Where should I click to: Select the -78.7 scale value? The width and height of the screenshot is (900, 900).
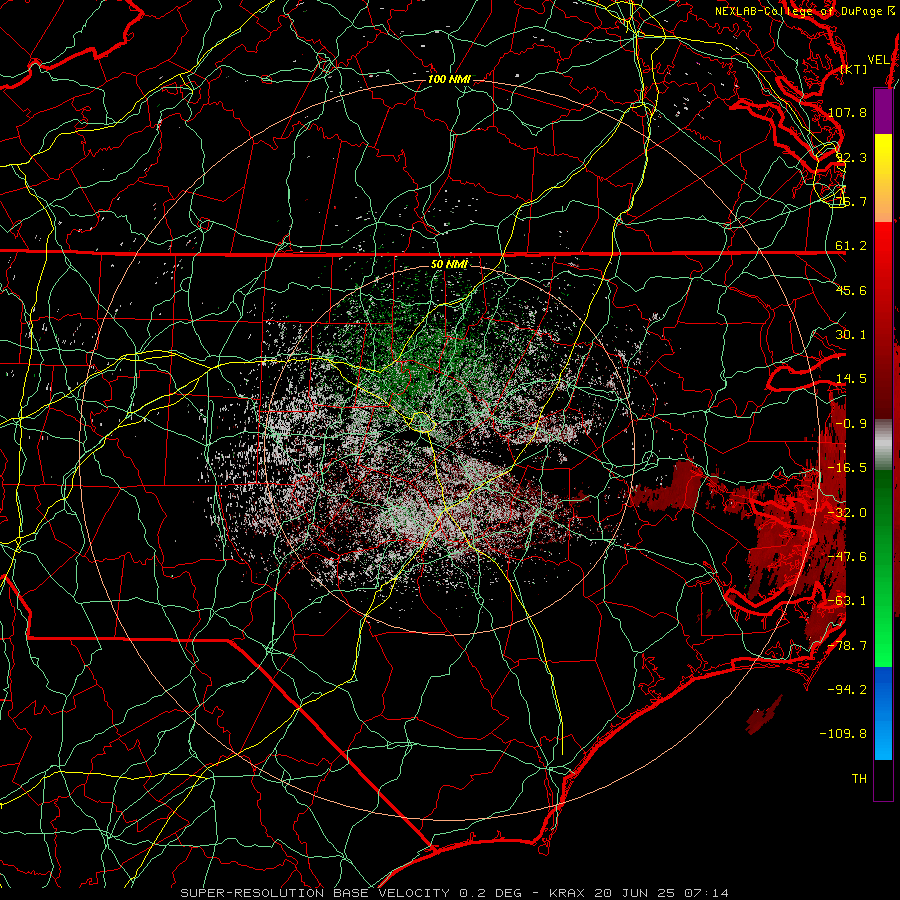[x=847, y=645]
